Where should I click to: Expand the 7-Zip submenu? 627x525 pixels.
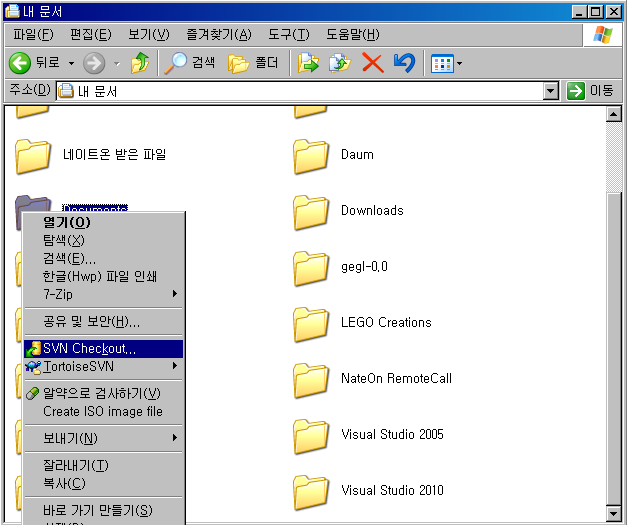coord(104,294)
